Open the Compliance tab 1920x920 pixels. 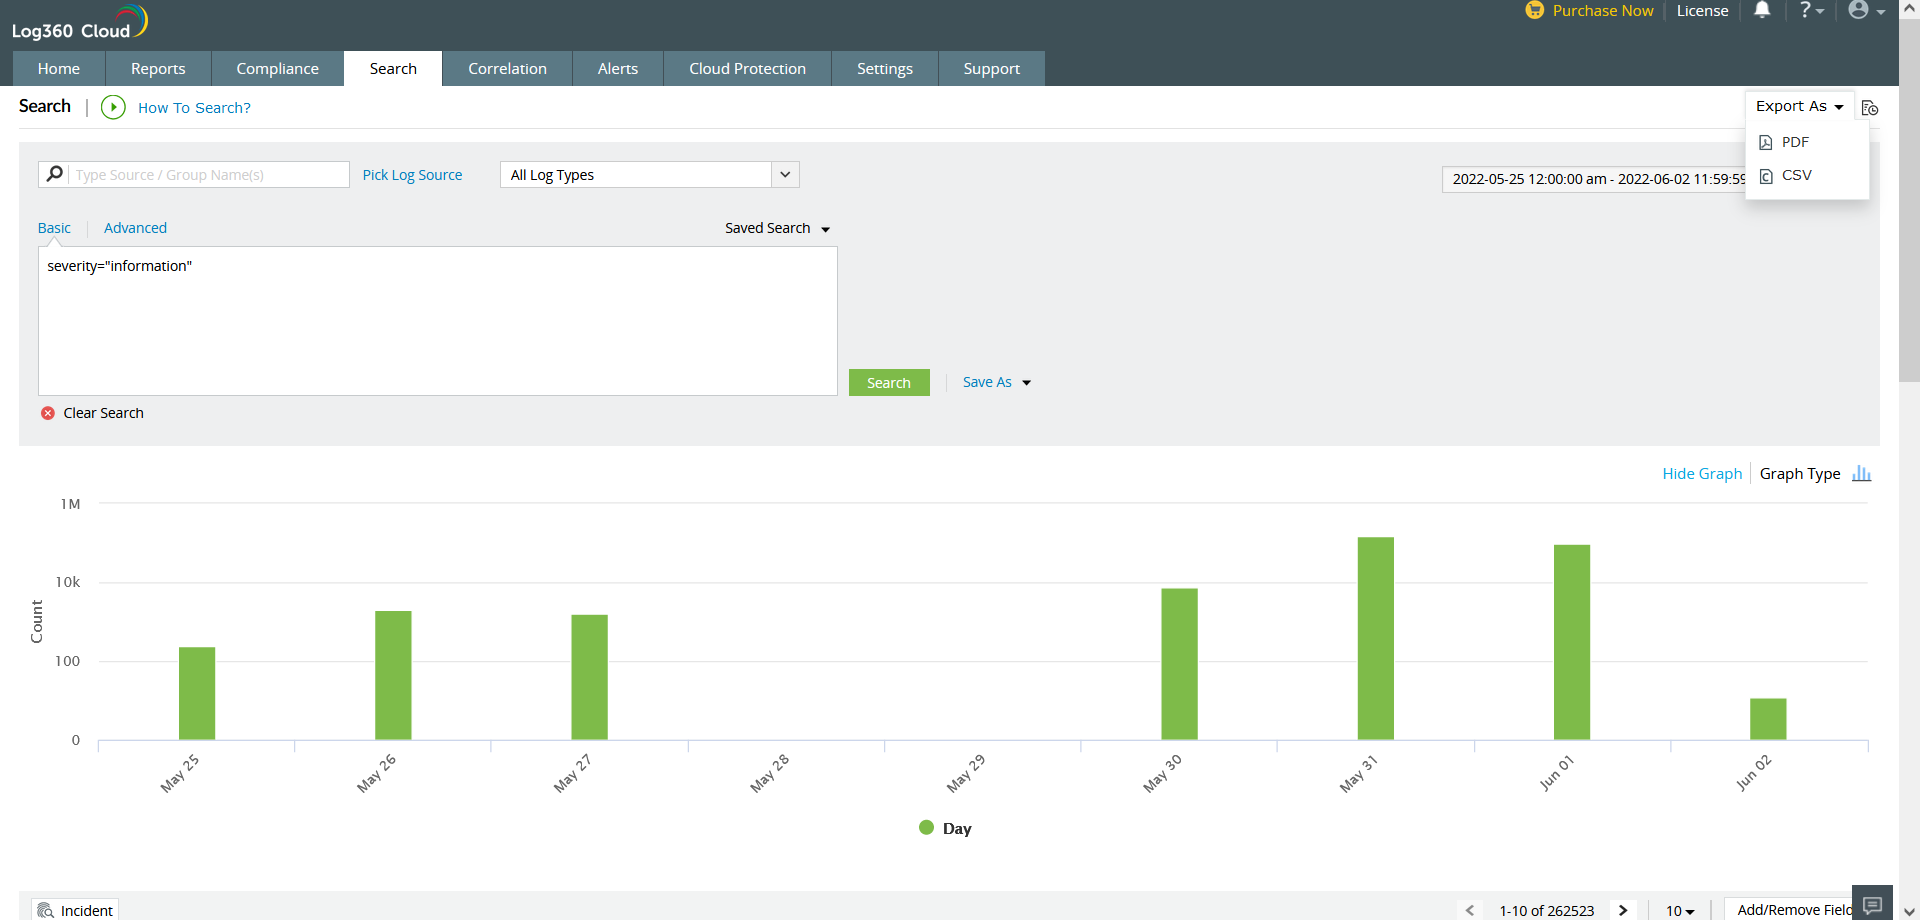pyautogui.click(x=277, y=68)
